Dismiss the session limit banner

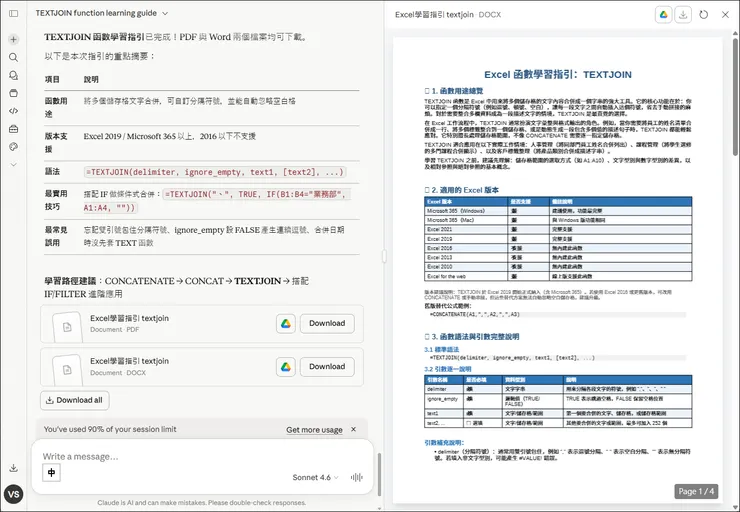[x=353, y=429]
